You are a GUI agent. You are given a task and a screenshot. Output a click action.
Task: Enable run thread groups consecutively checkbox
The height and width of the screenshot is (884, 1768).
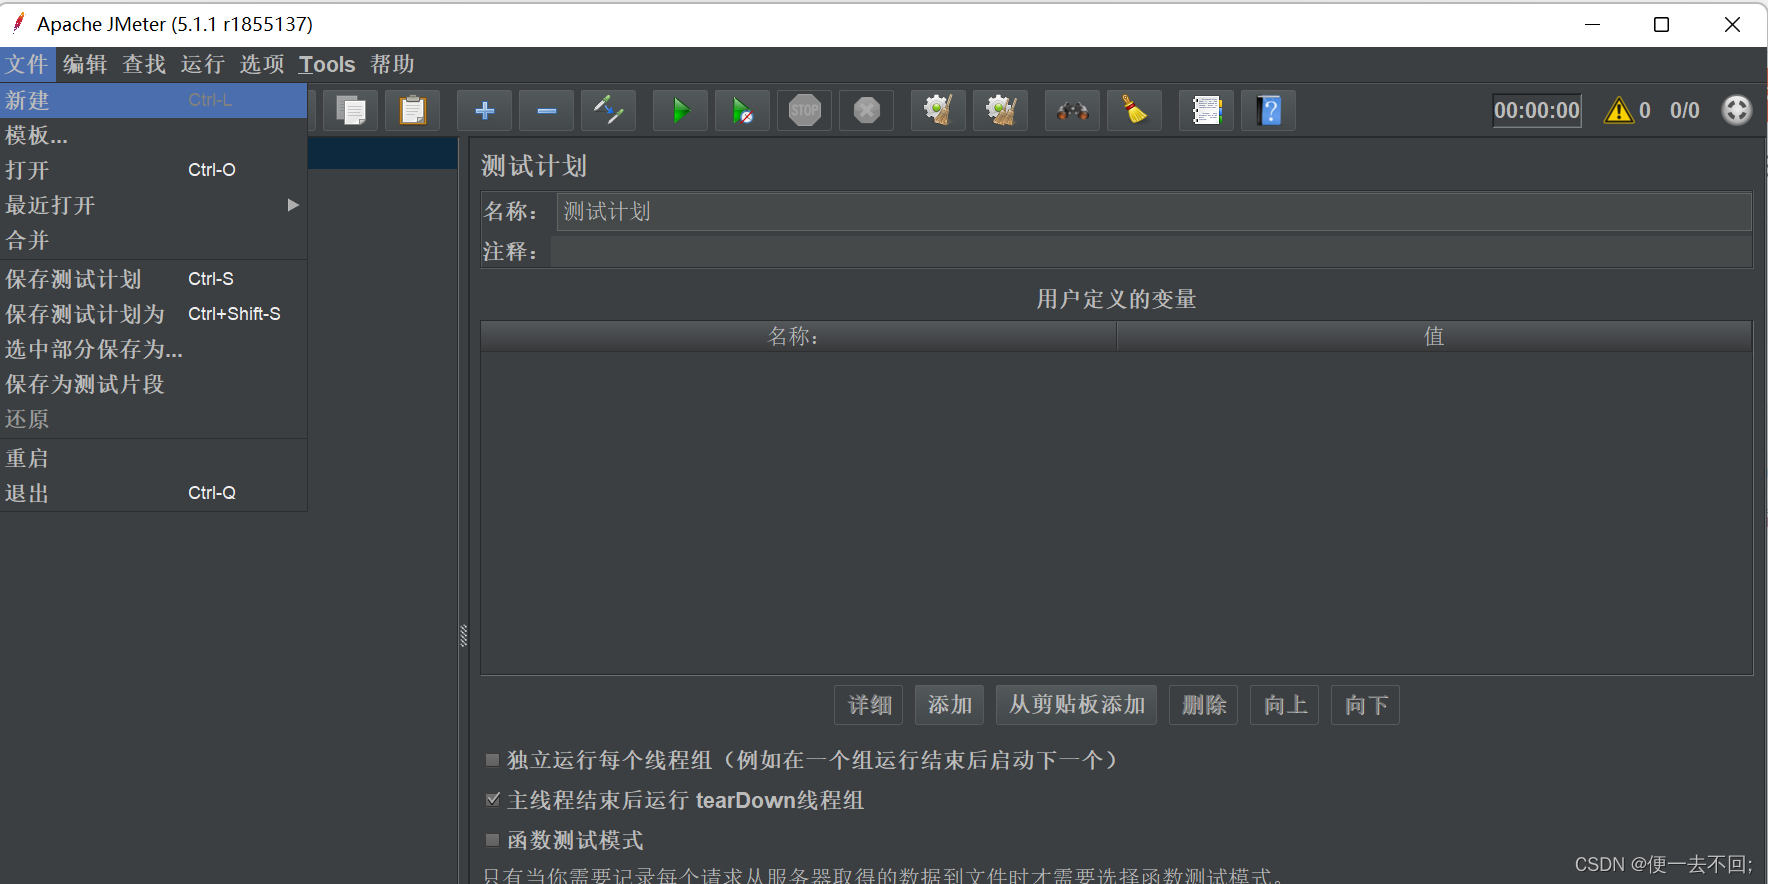(492, 760)
